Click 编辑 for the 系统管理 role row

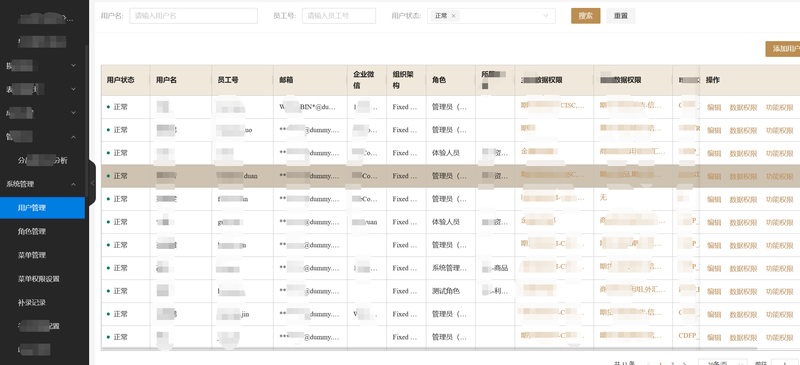click(714, 268)
